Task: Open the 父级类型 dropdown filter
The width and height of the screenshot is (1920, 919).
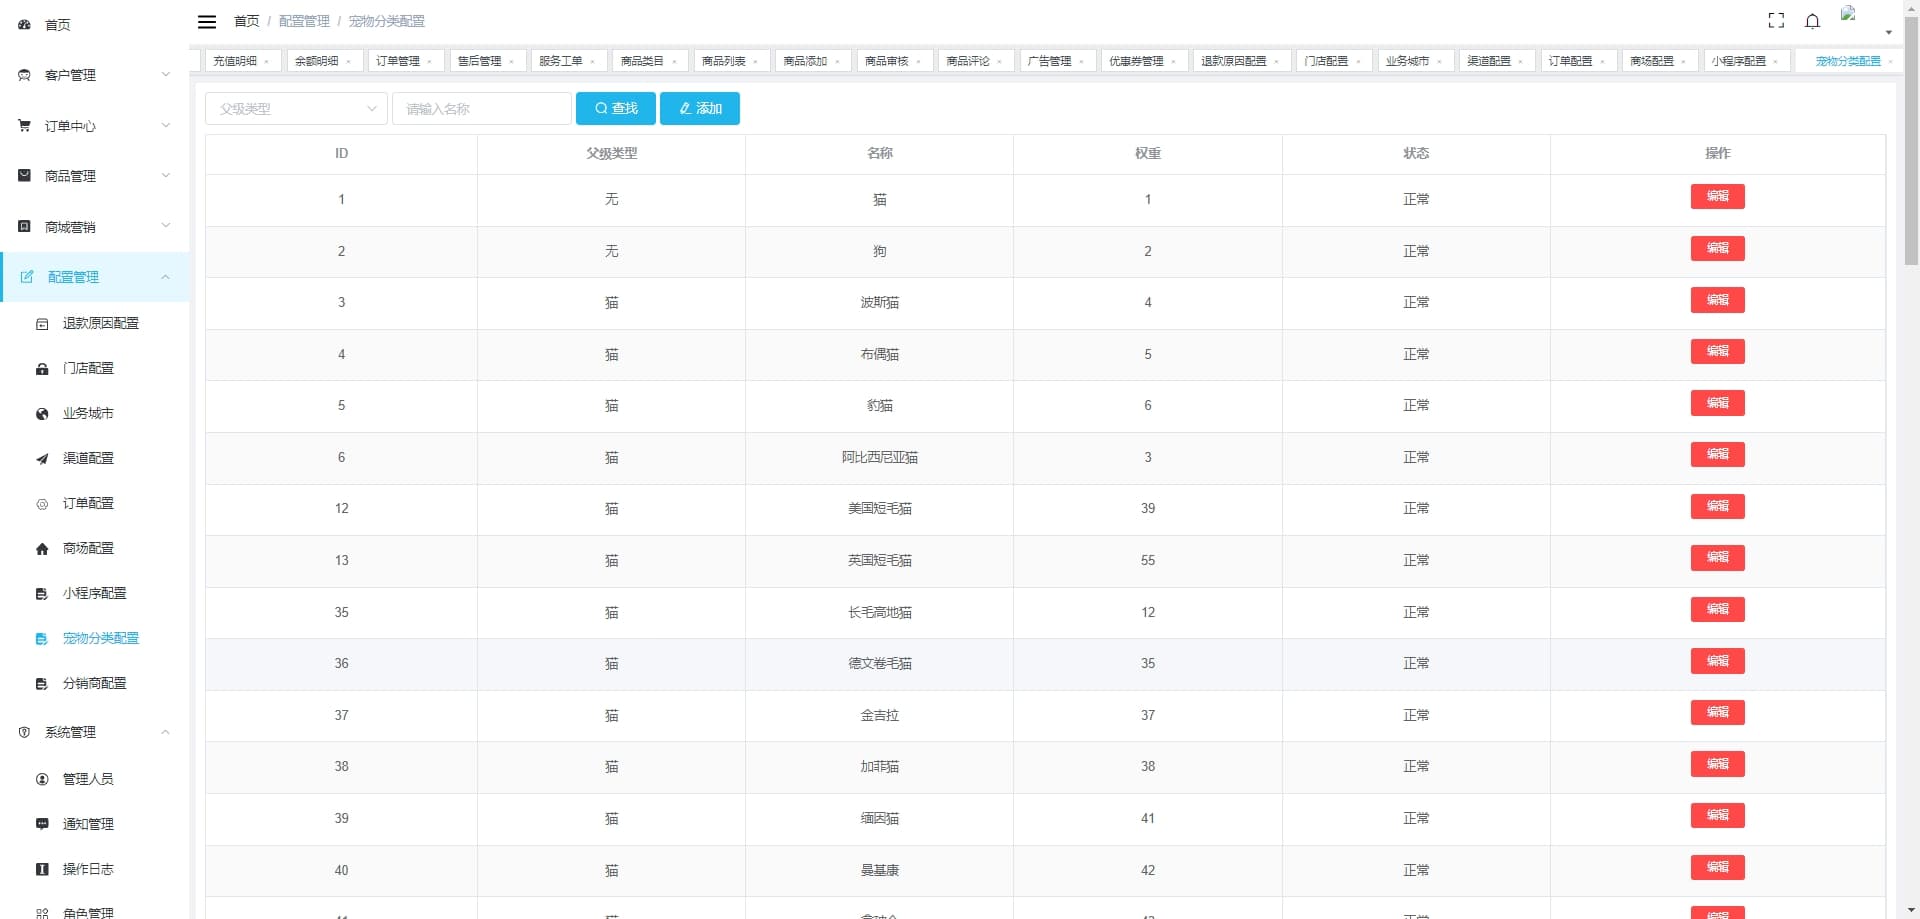Action: coord(296,108)
